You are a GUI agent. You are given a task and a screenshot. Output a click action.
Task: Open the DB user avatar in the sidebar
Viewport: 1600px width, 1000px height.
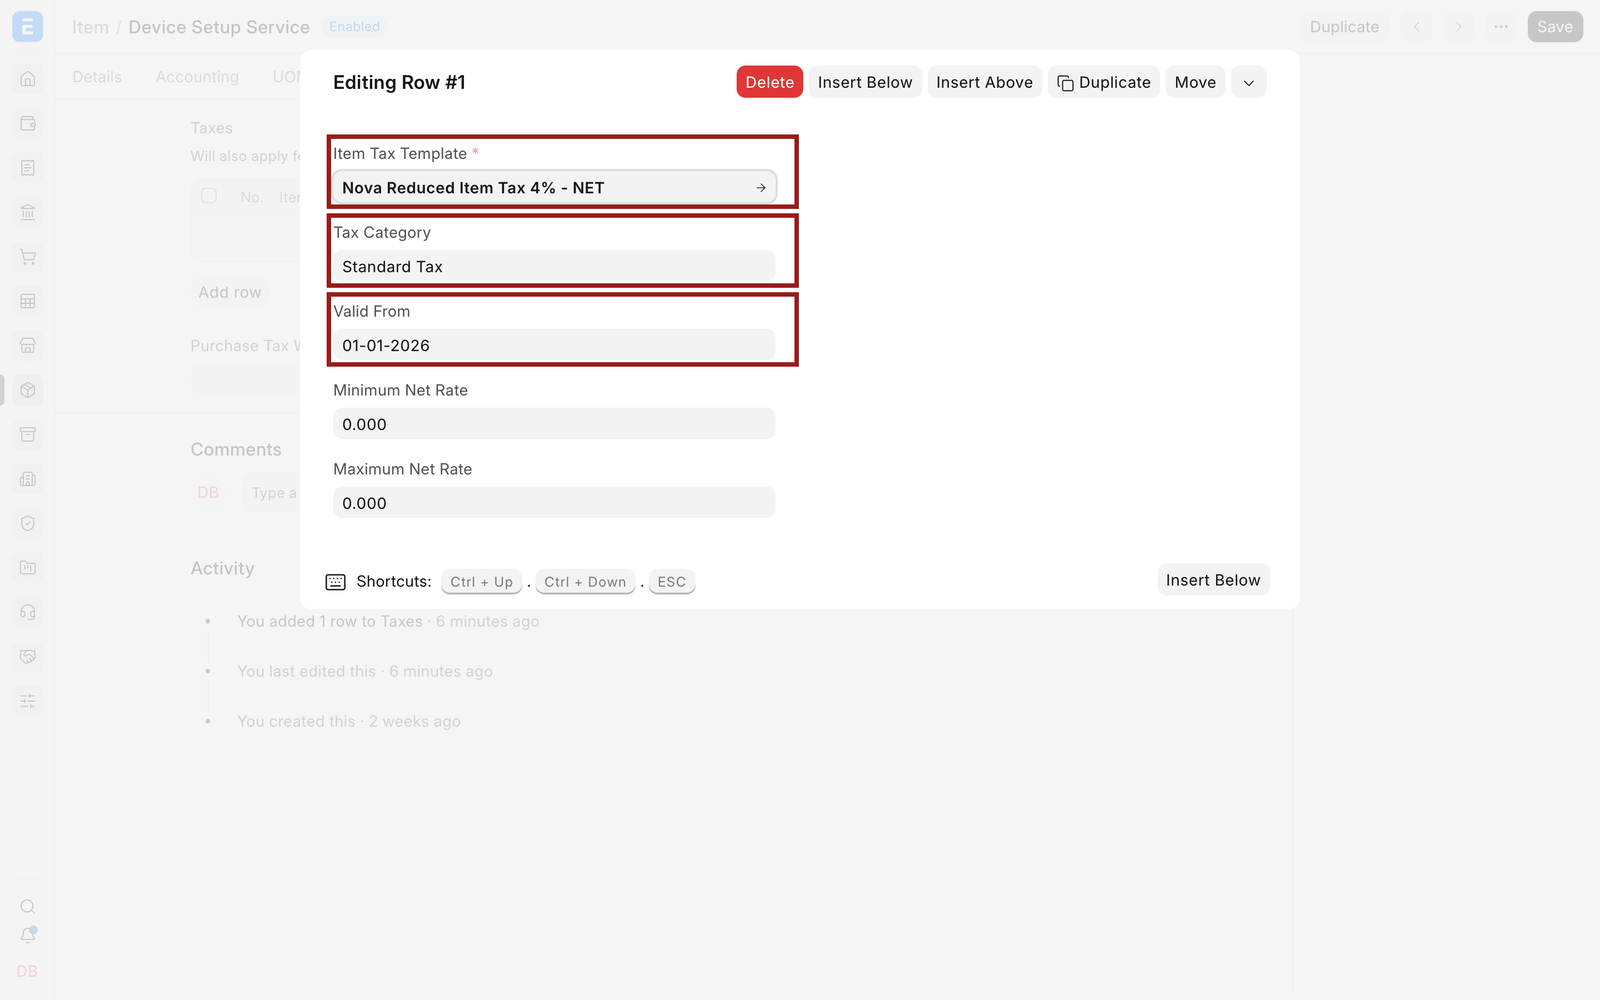pyautogui.click(x=27, y=971)
